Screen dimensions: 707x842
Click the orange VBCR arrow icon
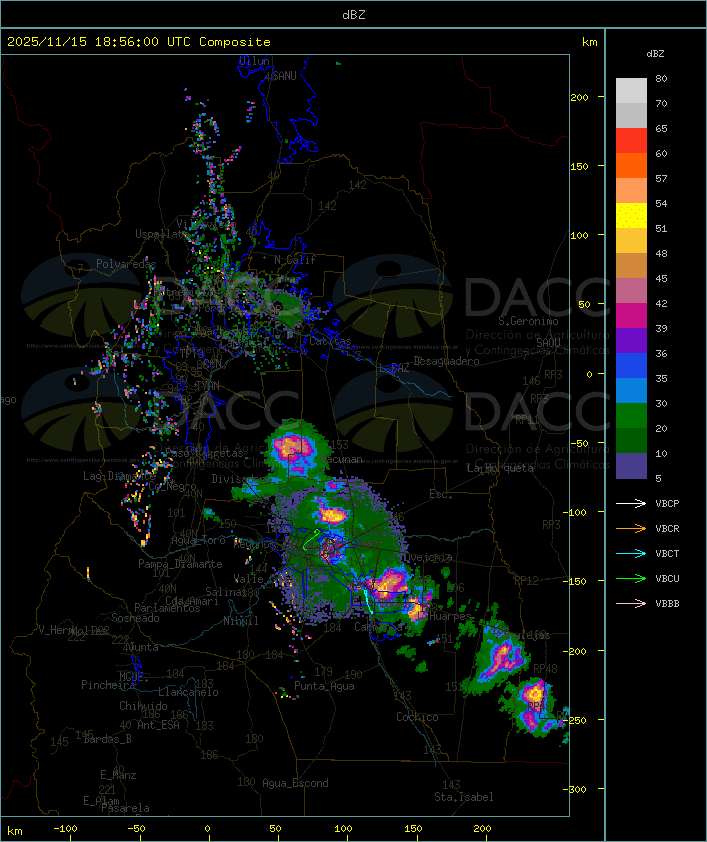click(x=631, y=528)
